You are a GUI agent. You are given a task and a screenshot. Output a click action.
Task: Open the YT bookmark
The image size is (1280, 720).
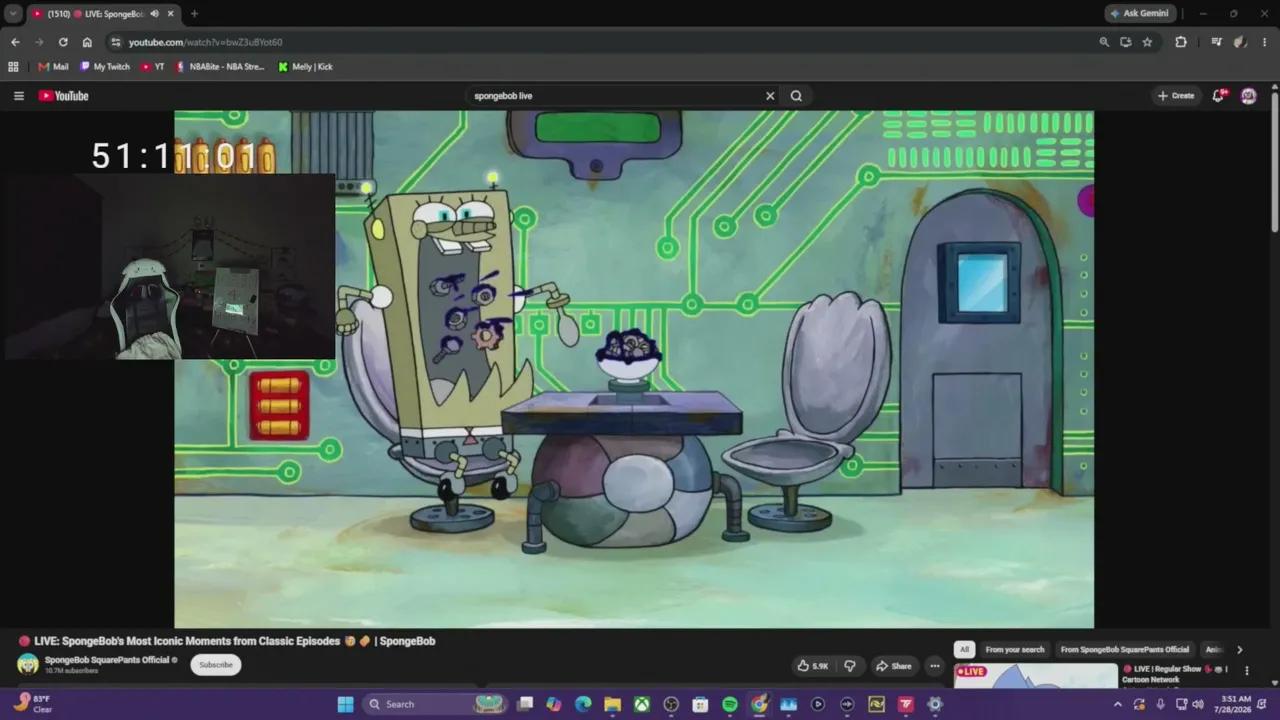point(153,67)
